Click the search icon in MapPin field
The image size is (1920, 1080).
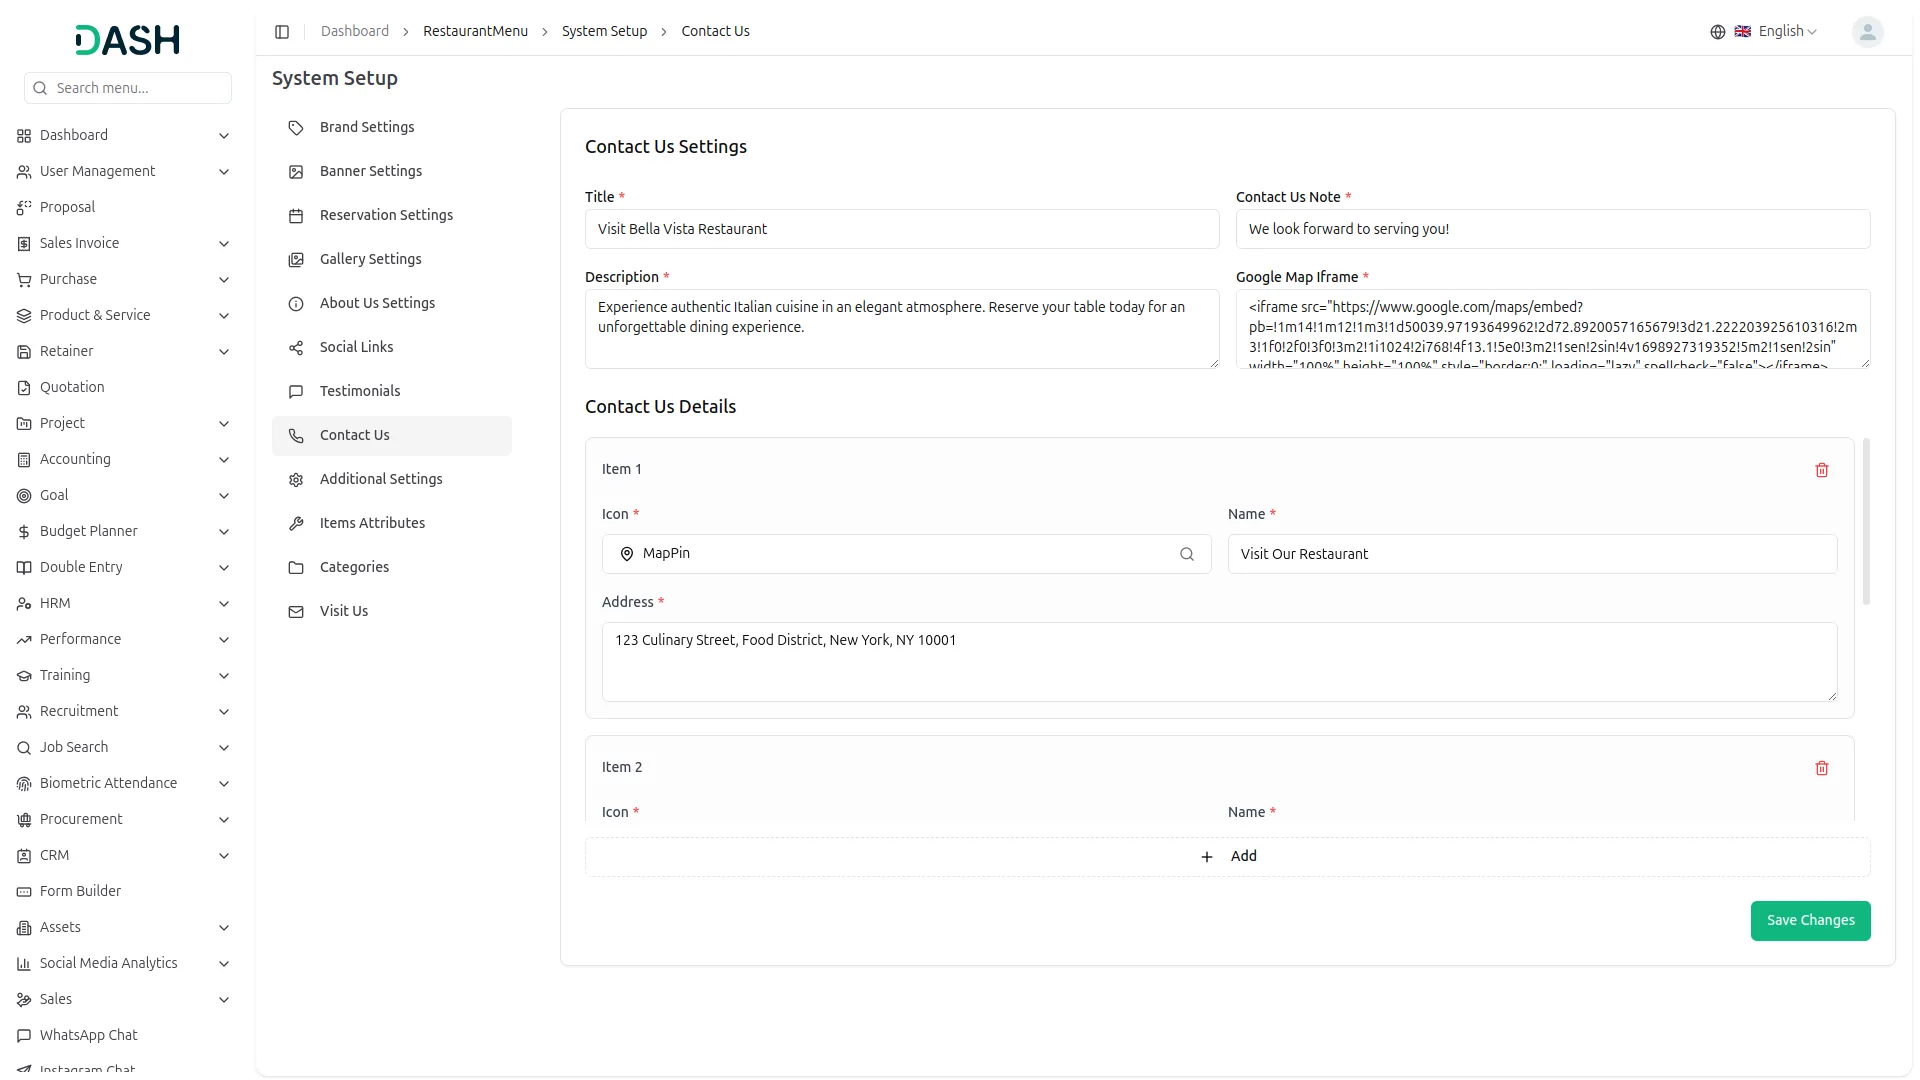1186,554
